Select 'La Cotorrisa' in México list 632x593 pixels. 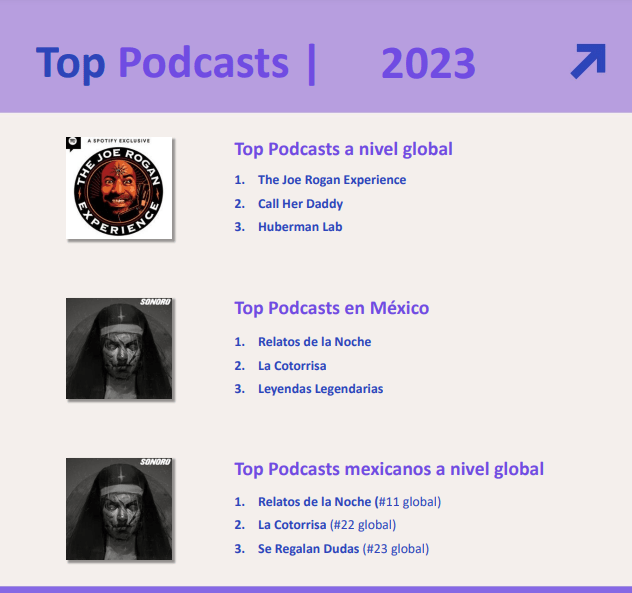point(292,366)
